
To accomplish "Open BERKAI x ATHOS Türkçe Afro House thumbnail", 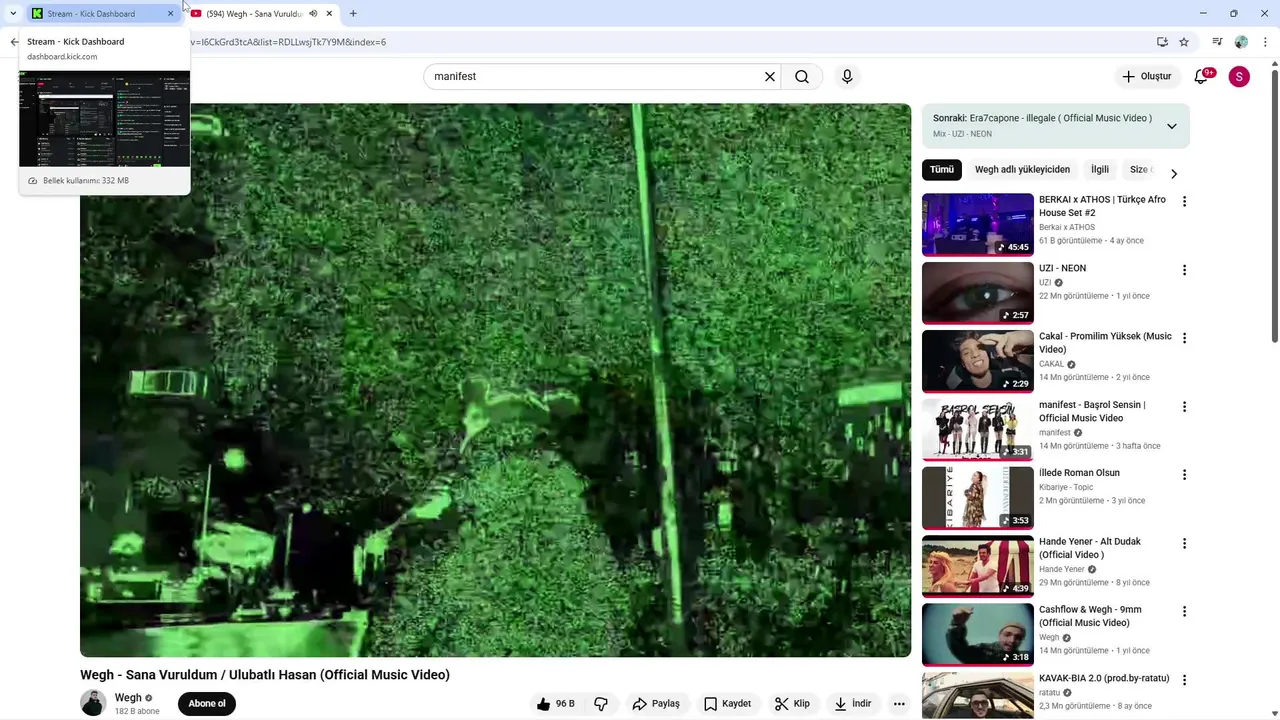I will 977,225.
